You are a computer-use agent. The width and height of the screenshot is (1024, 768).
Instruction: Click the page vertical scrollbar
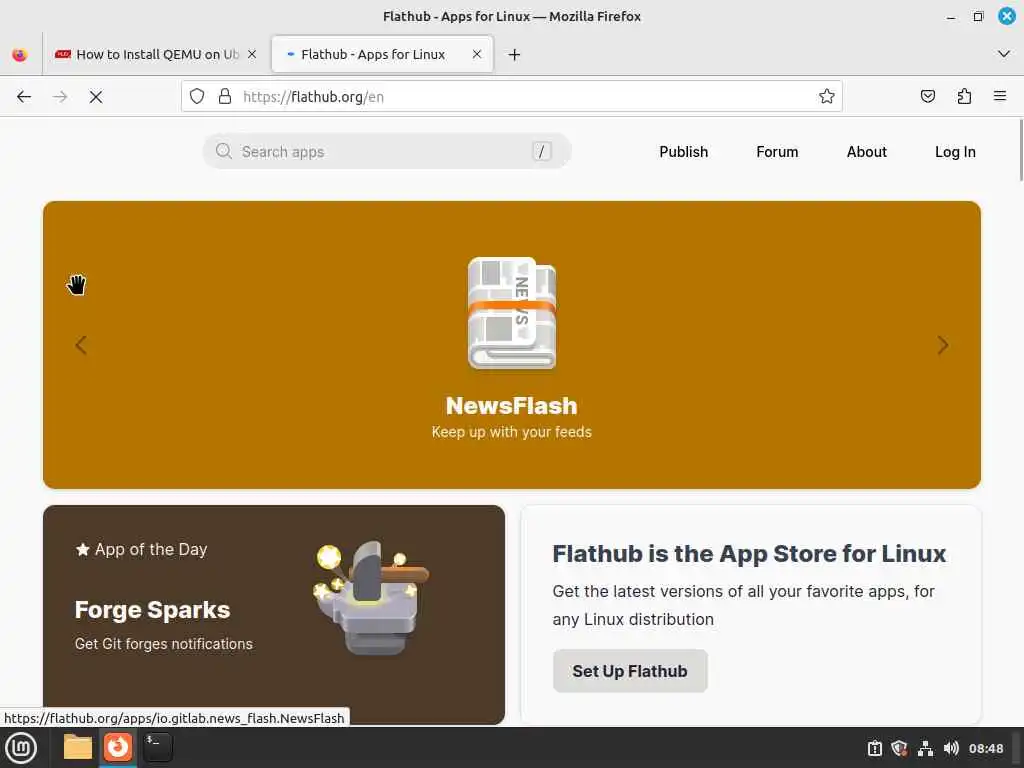point(1019,150)
